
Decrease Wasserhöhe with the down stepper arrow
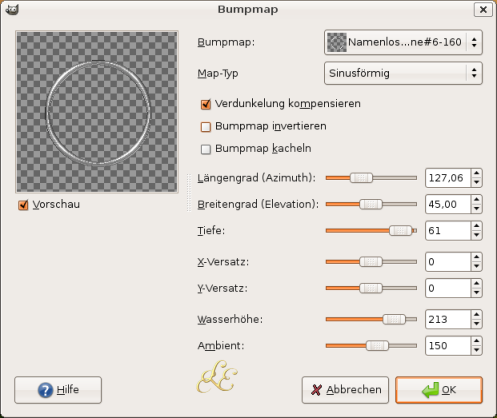(x=476, y=324)
